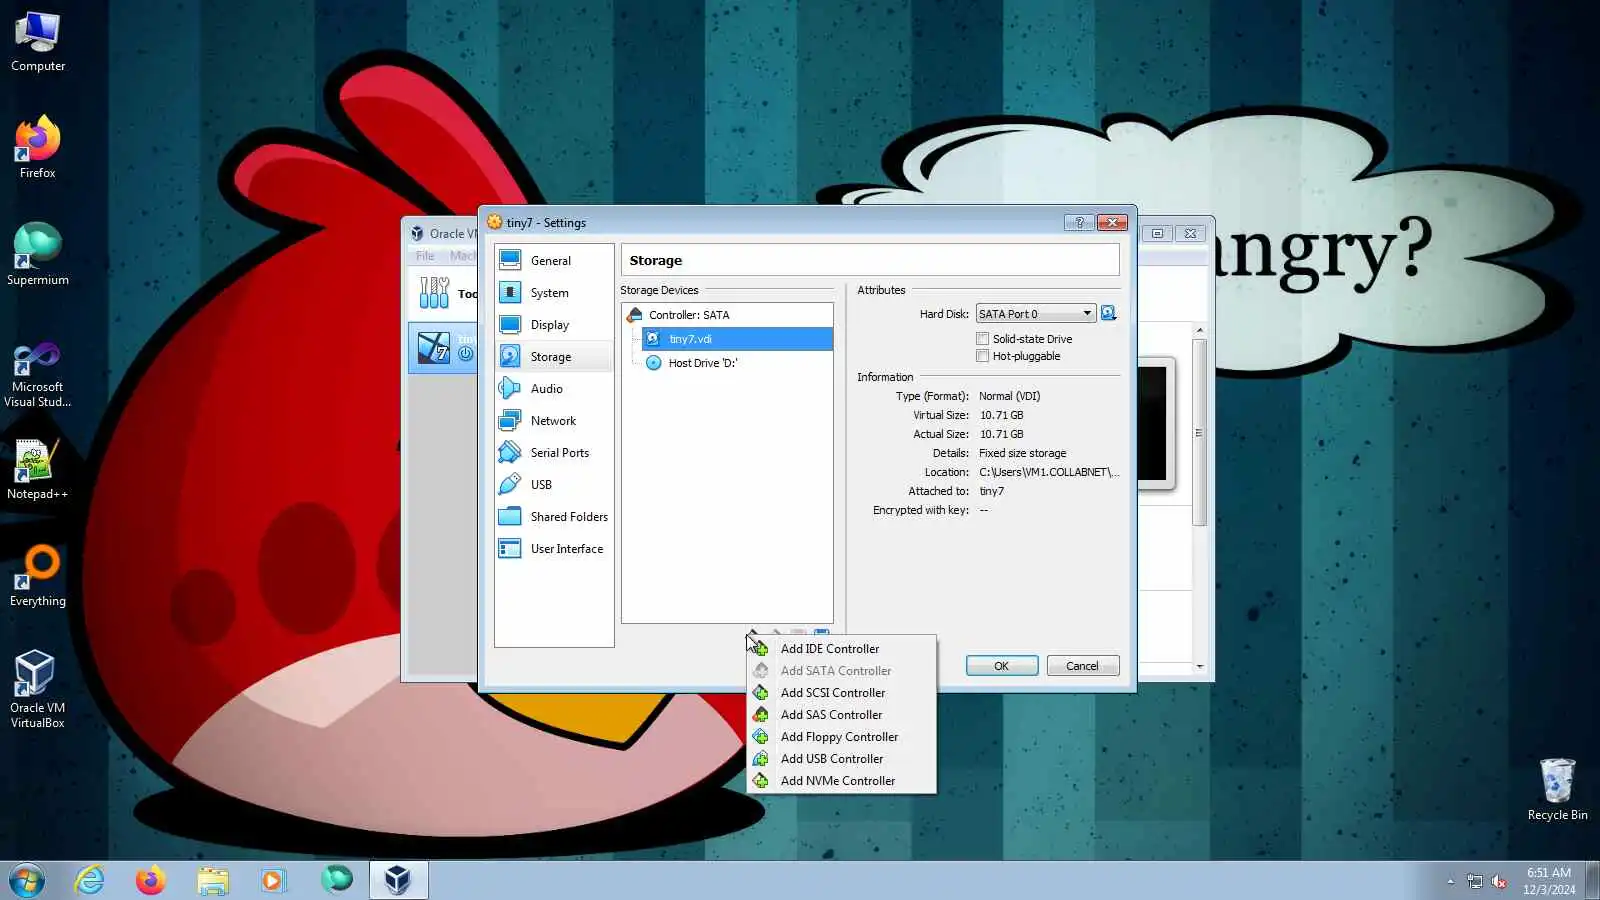Click the taskbar clock showing 6:51 AM
The width and height of the screenshot is (1600, 900).
[x=1549, y=881]
